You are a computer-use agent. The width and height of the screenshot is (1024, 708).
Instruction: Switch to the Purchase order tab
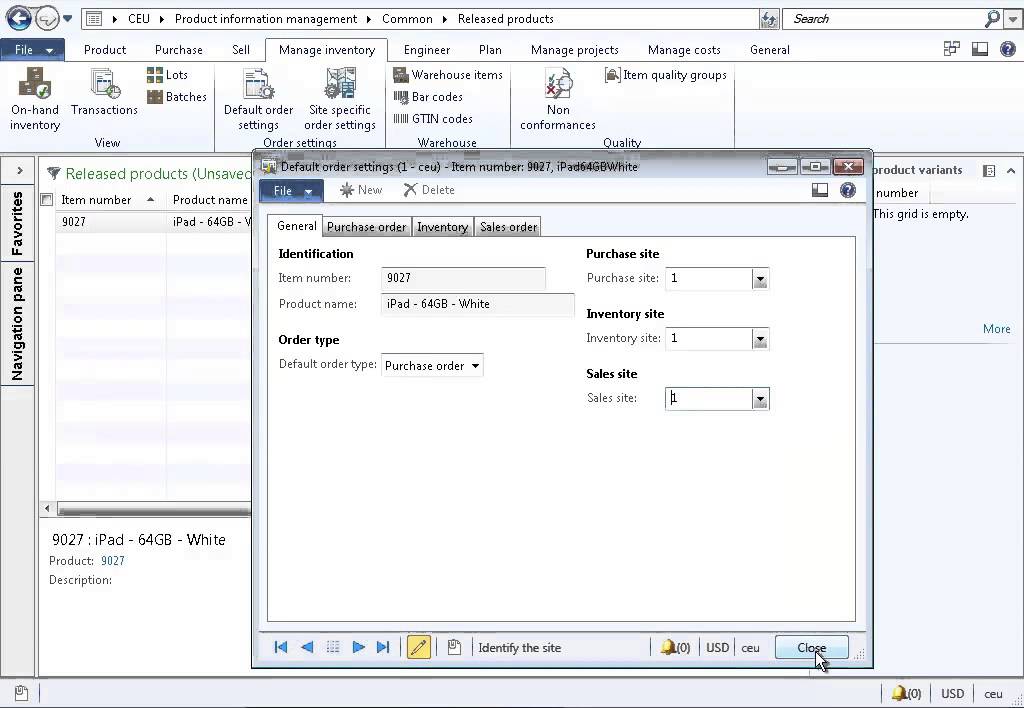click(366, 227)
